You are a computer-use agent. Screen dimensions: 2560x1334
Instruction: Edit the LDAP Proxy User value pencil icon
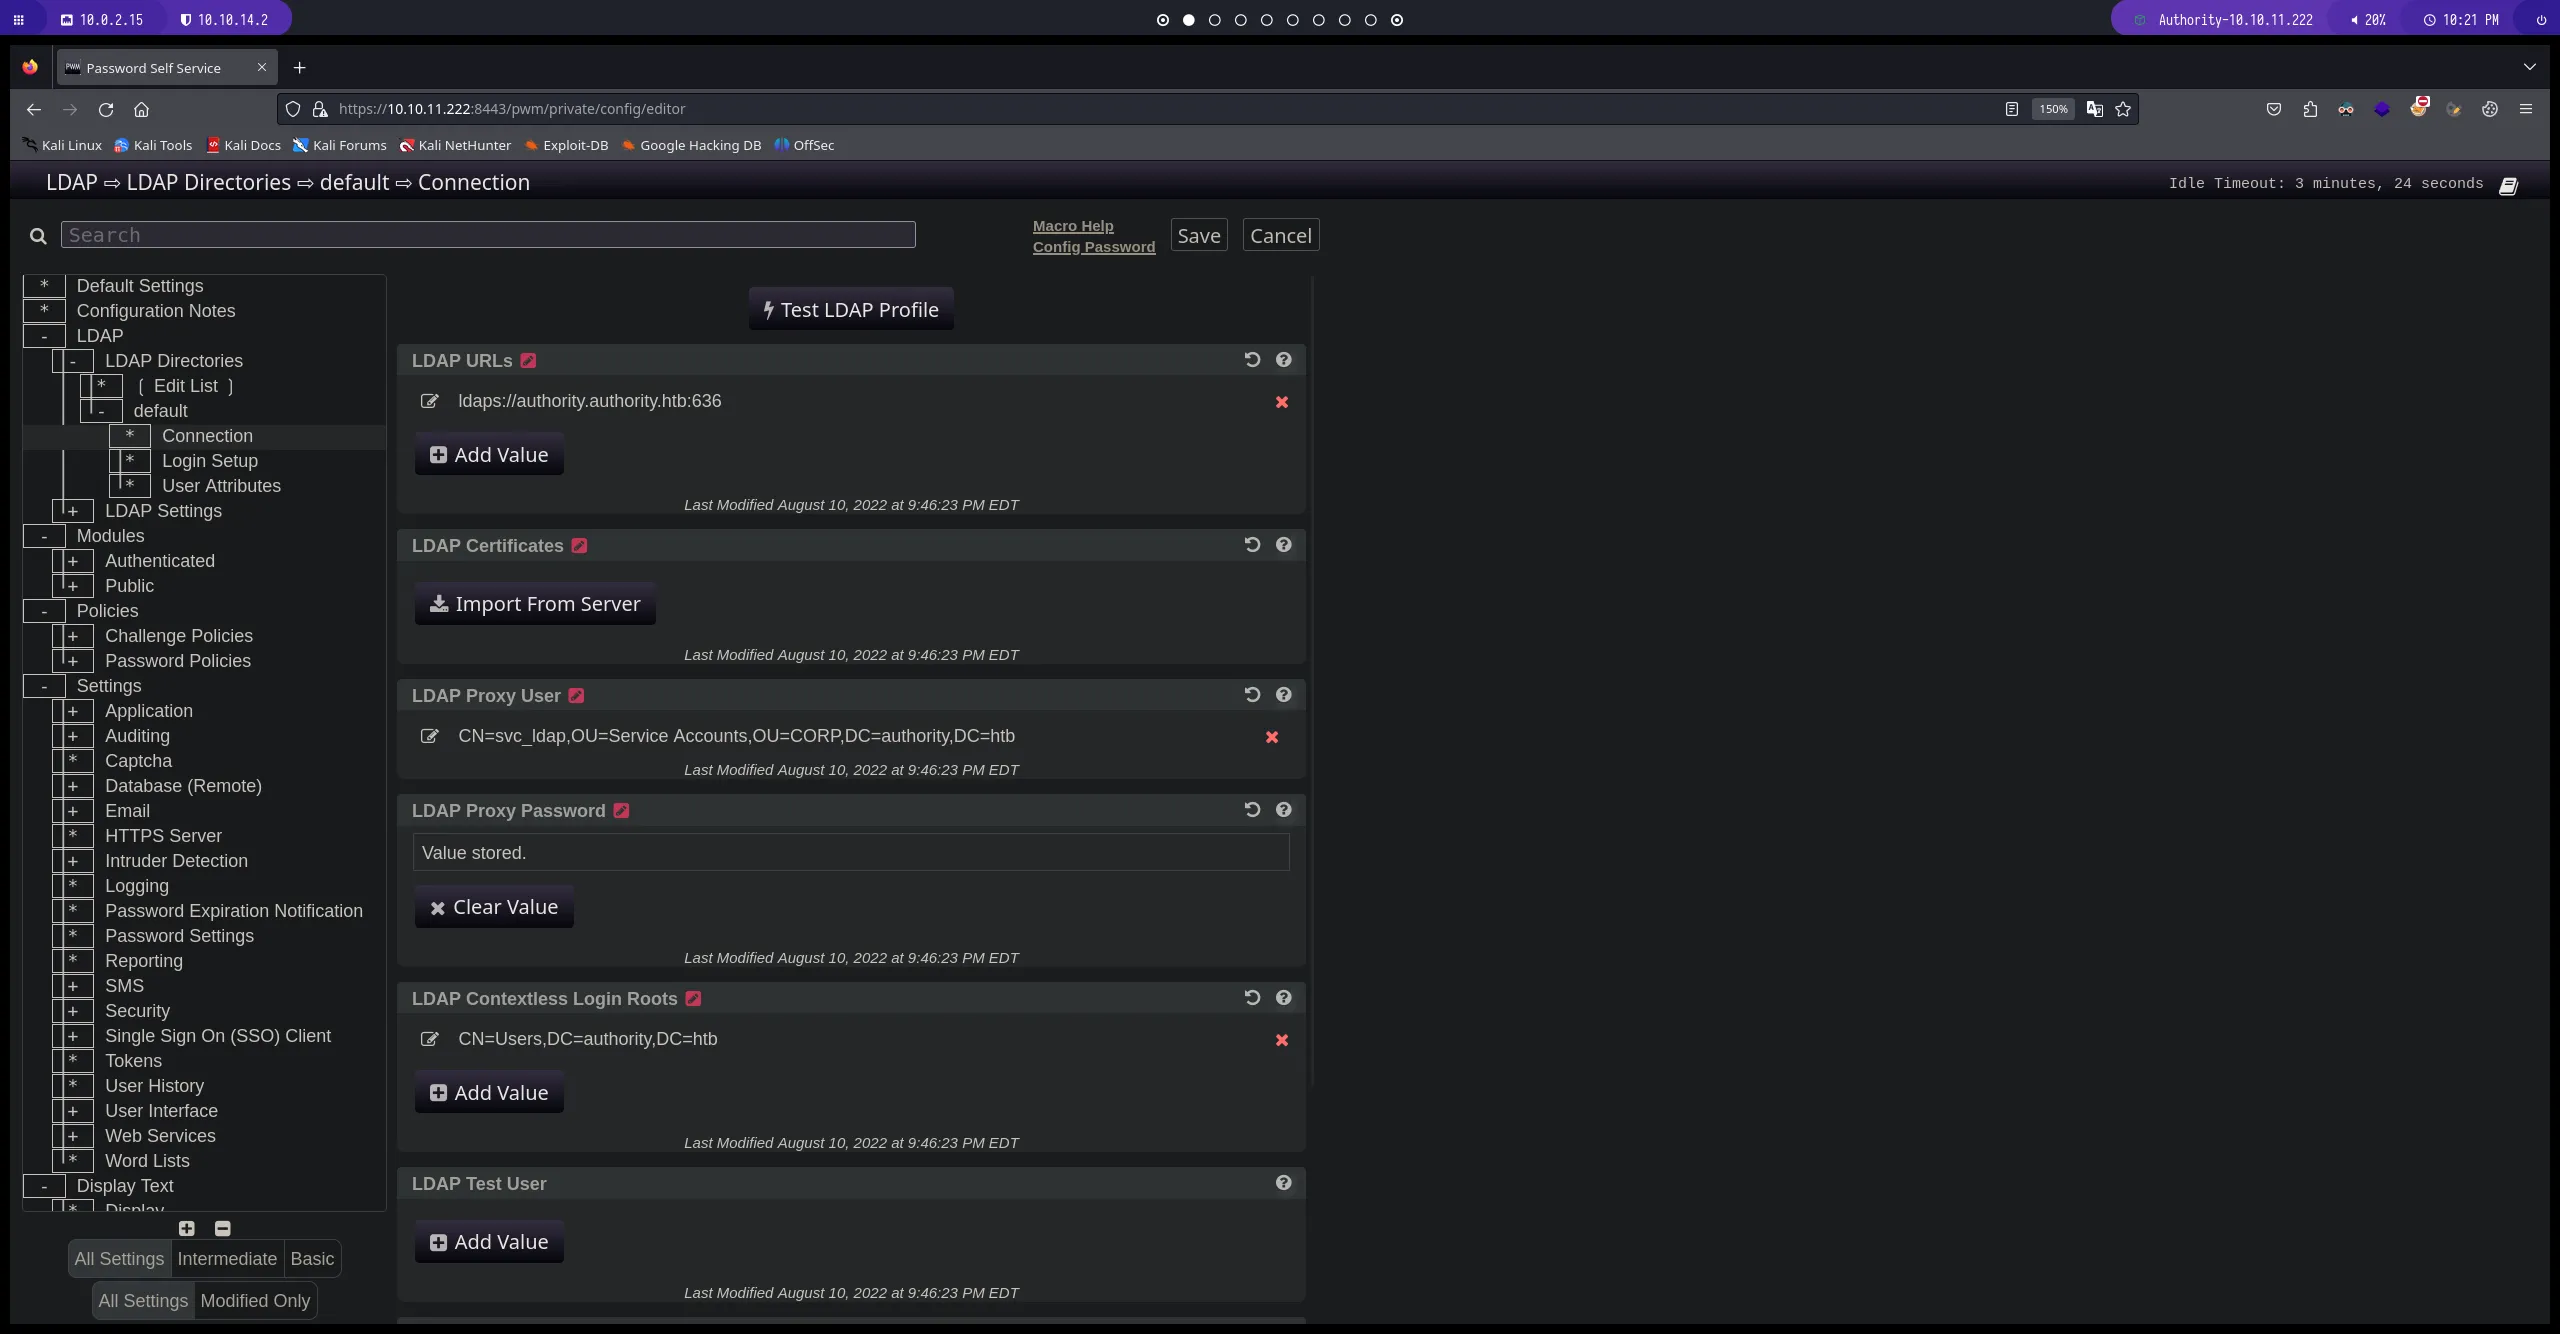pyautogui.click(x=430, y=736)
